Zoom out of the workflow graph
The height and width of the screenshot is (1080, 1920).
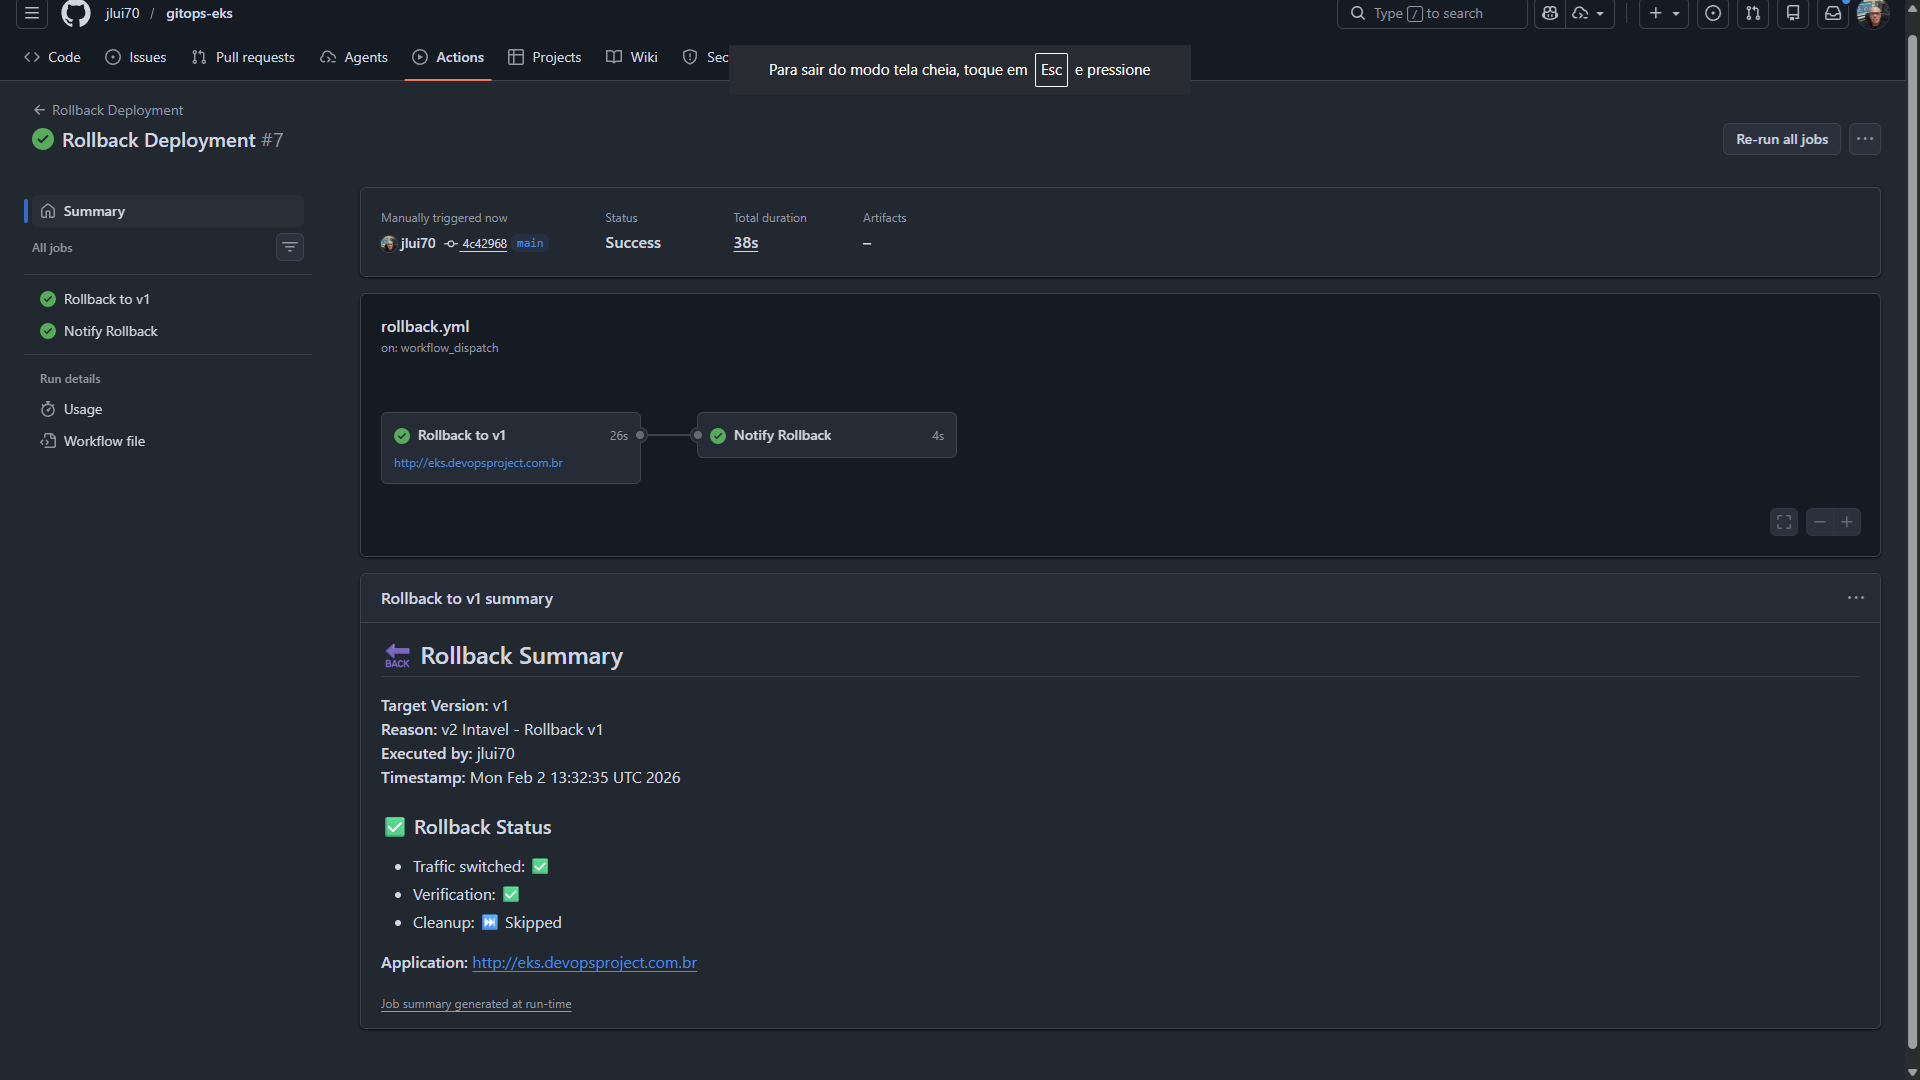pos(1820,522)
